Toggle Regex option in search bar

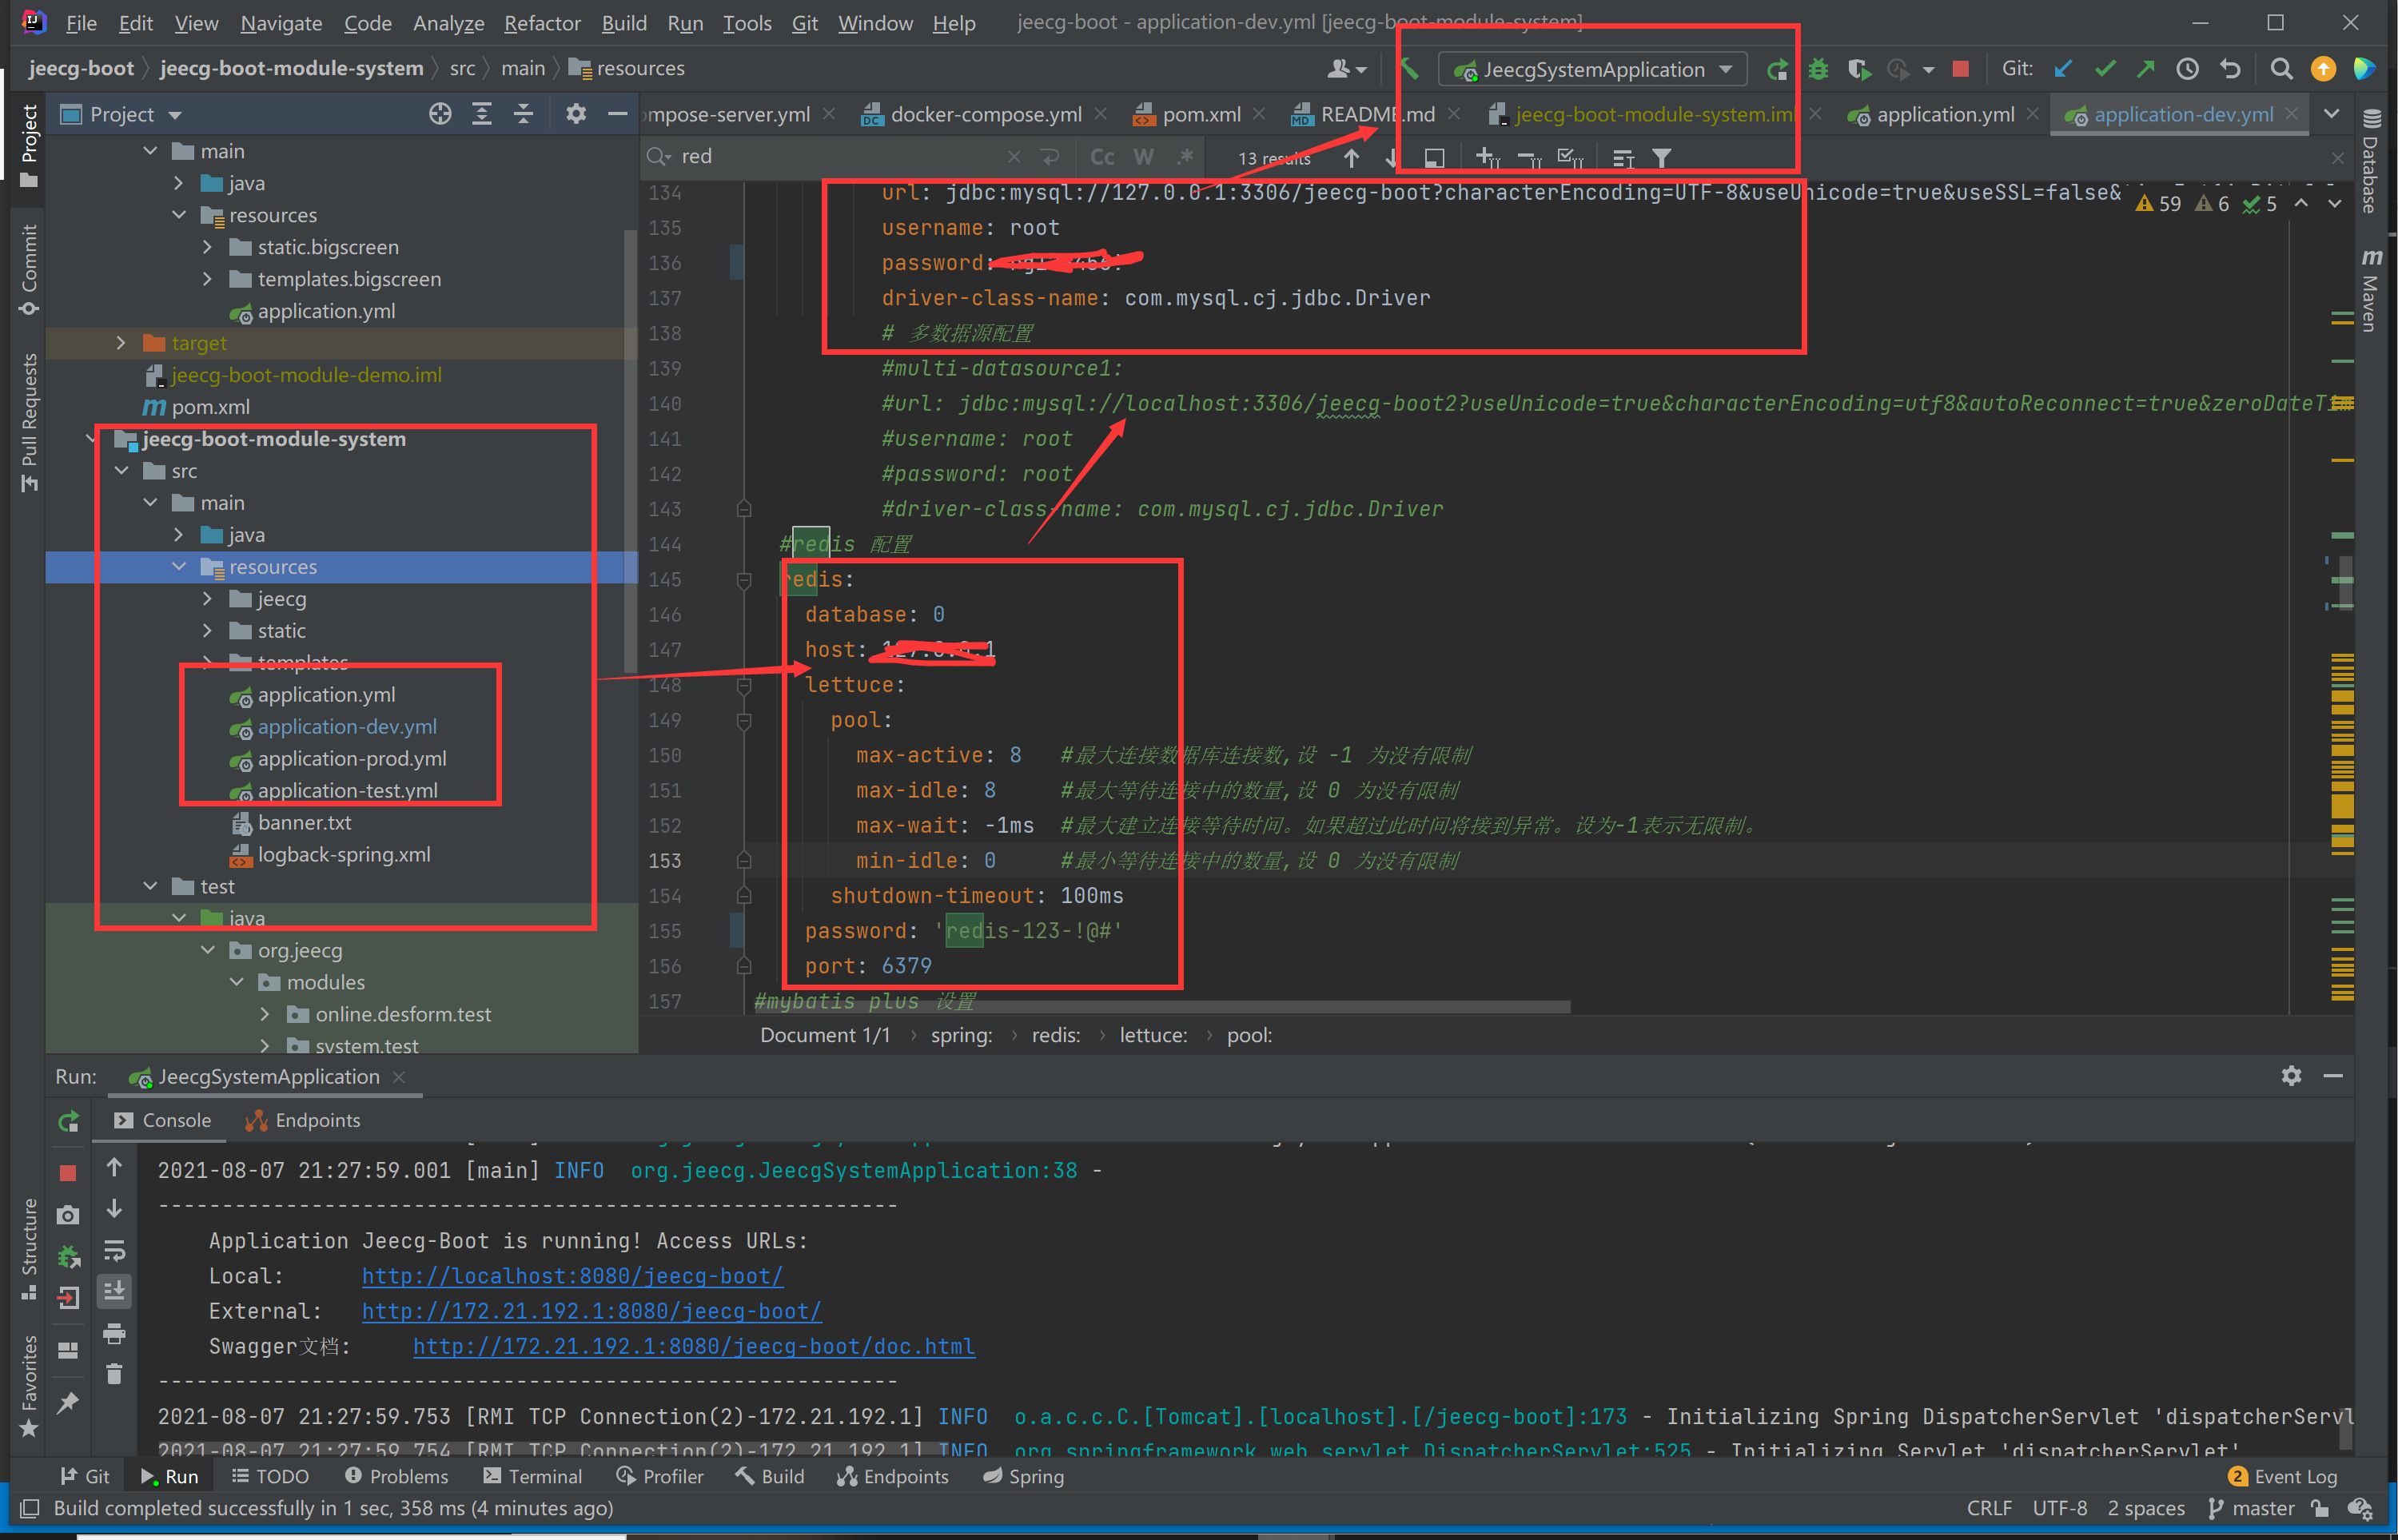[1185, 157]
